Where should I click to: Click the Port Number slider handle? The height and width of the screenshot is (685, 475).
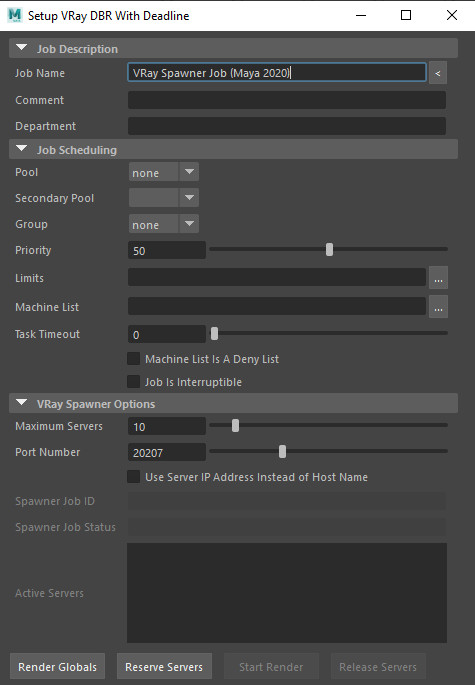tap(283, 452)
